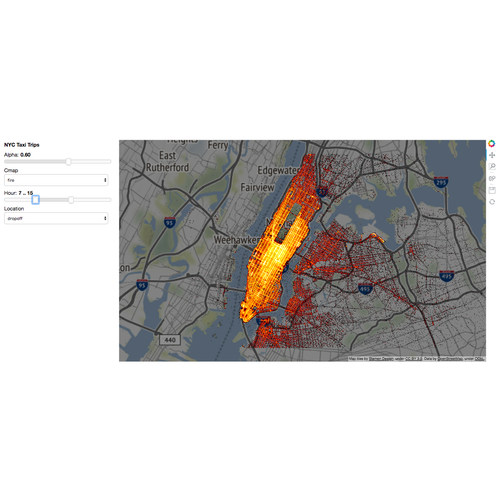The height and width of the screenshot is (500, 500).
Task: Click the Weehawken label on the map
Action: (236, 240)
